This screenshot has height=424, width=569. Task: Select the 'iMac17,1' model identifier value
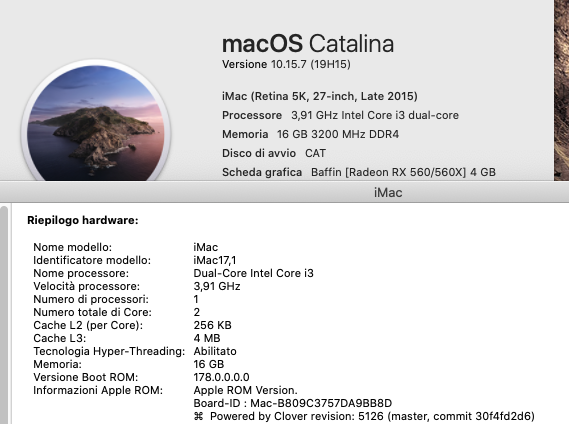(215, 260)
